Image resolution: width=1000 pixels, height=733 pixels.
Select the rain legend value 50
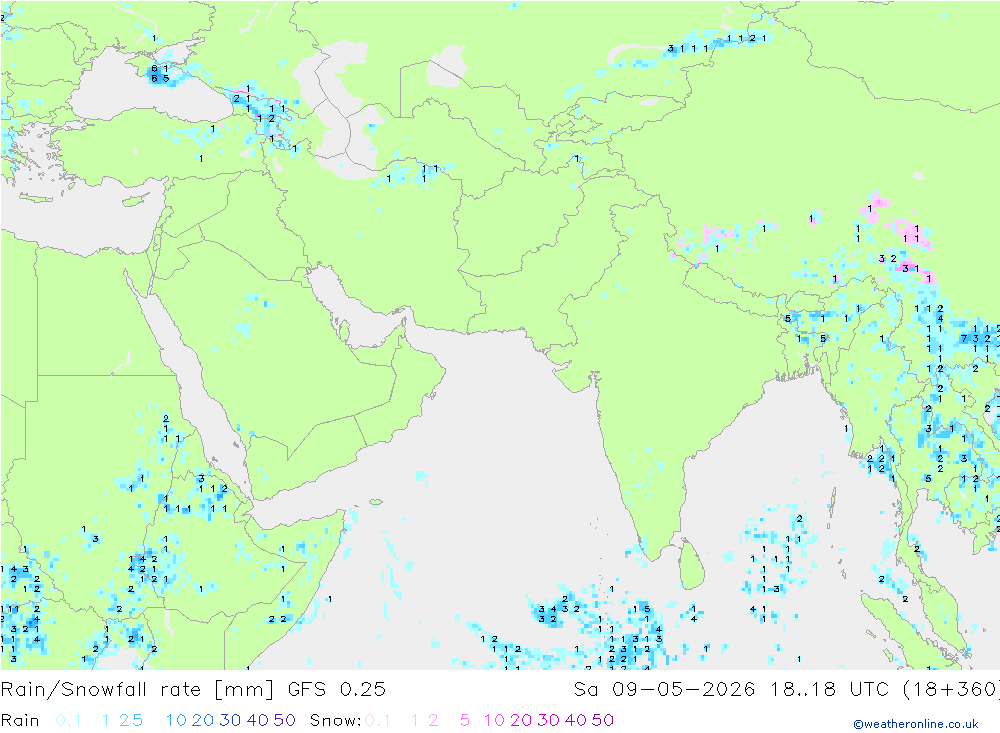(284, 720)
